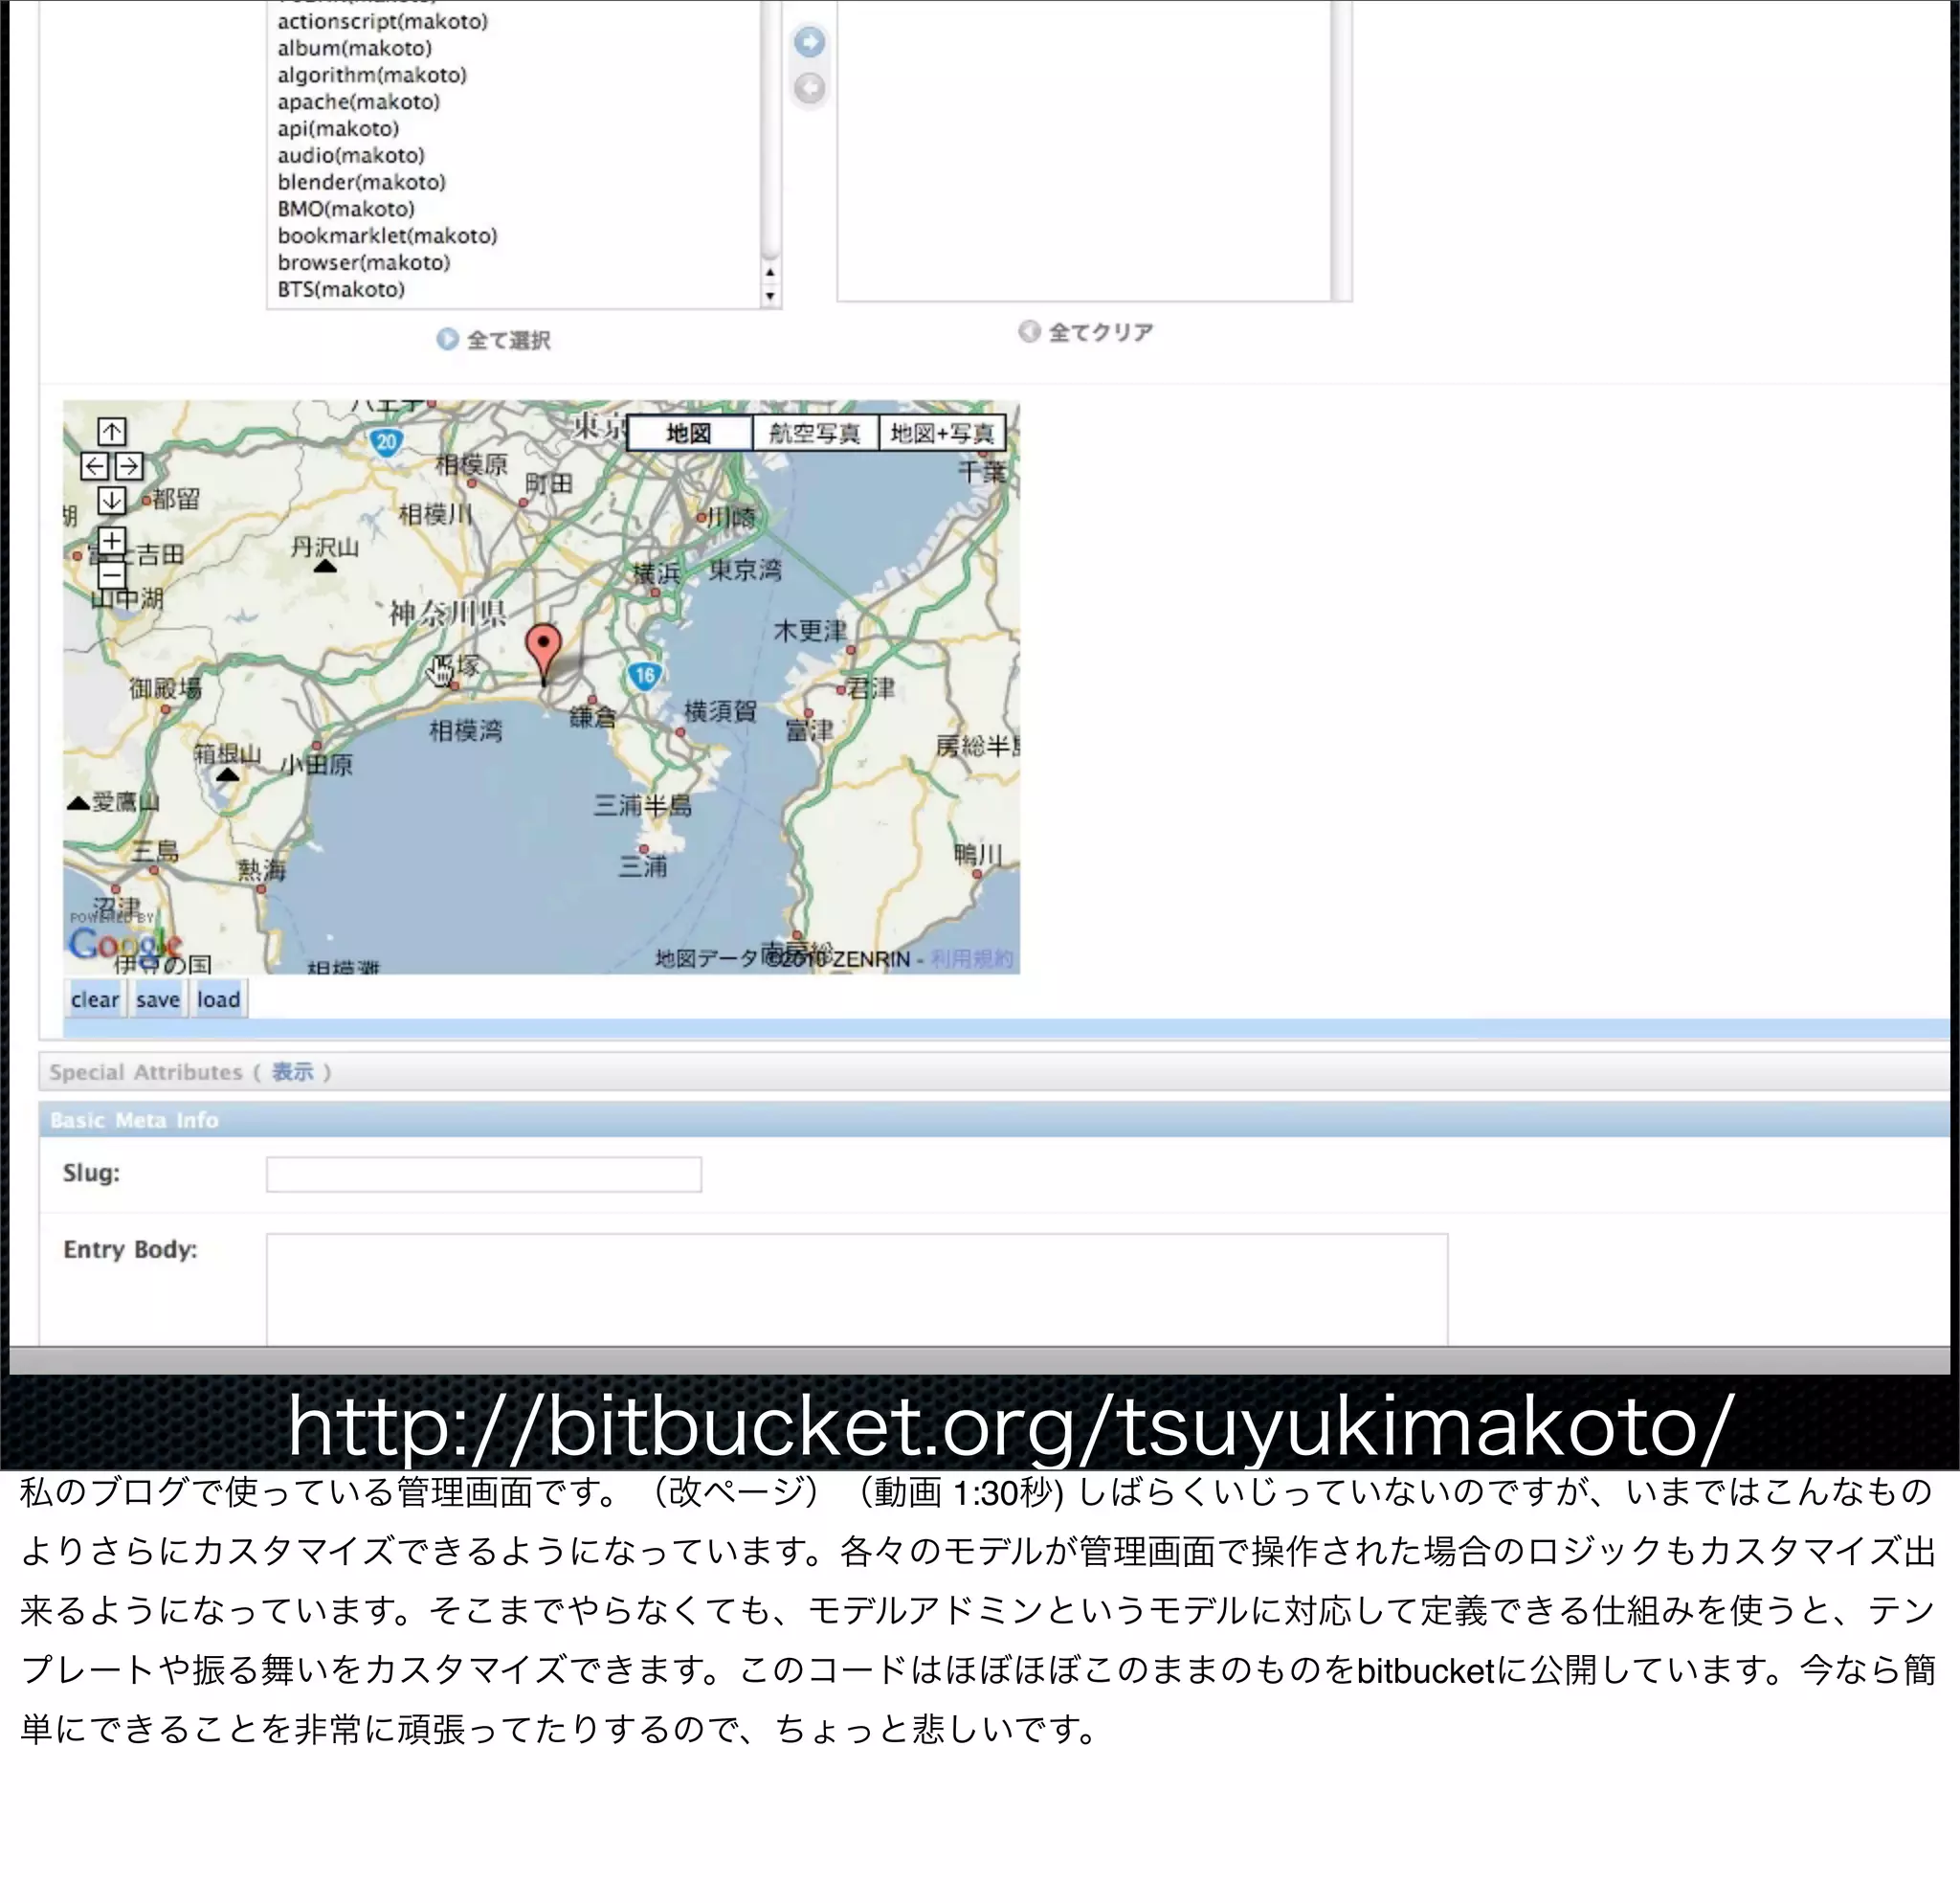
Task: Pan the map right with arrow
Action: 129,466
